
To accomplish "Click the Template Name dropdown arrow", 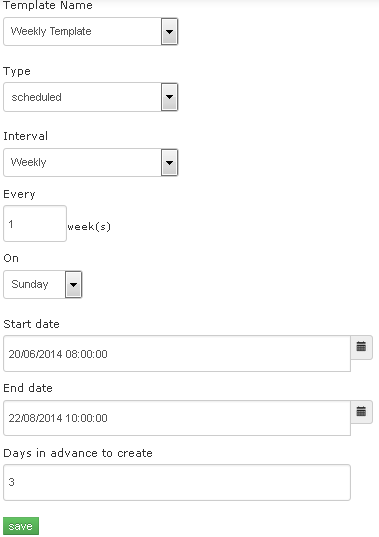I will (x=169, y=32).
